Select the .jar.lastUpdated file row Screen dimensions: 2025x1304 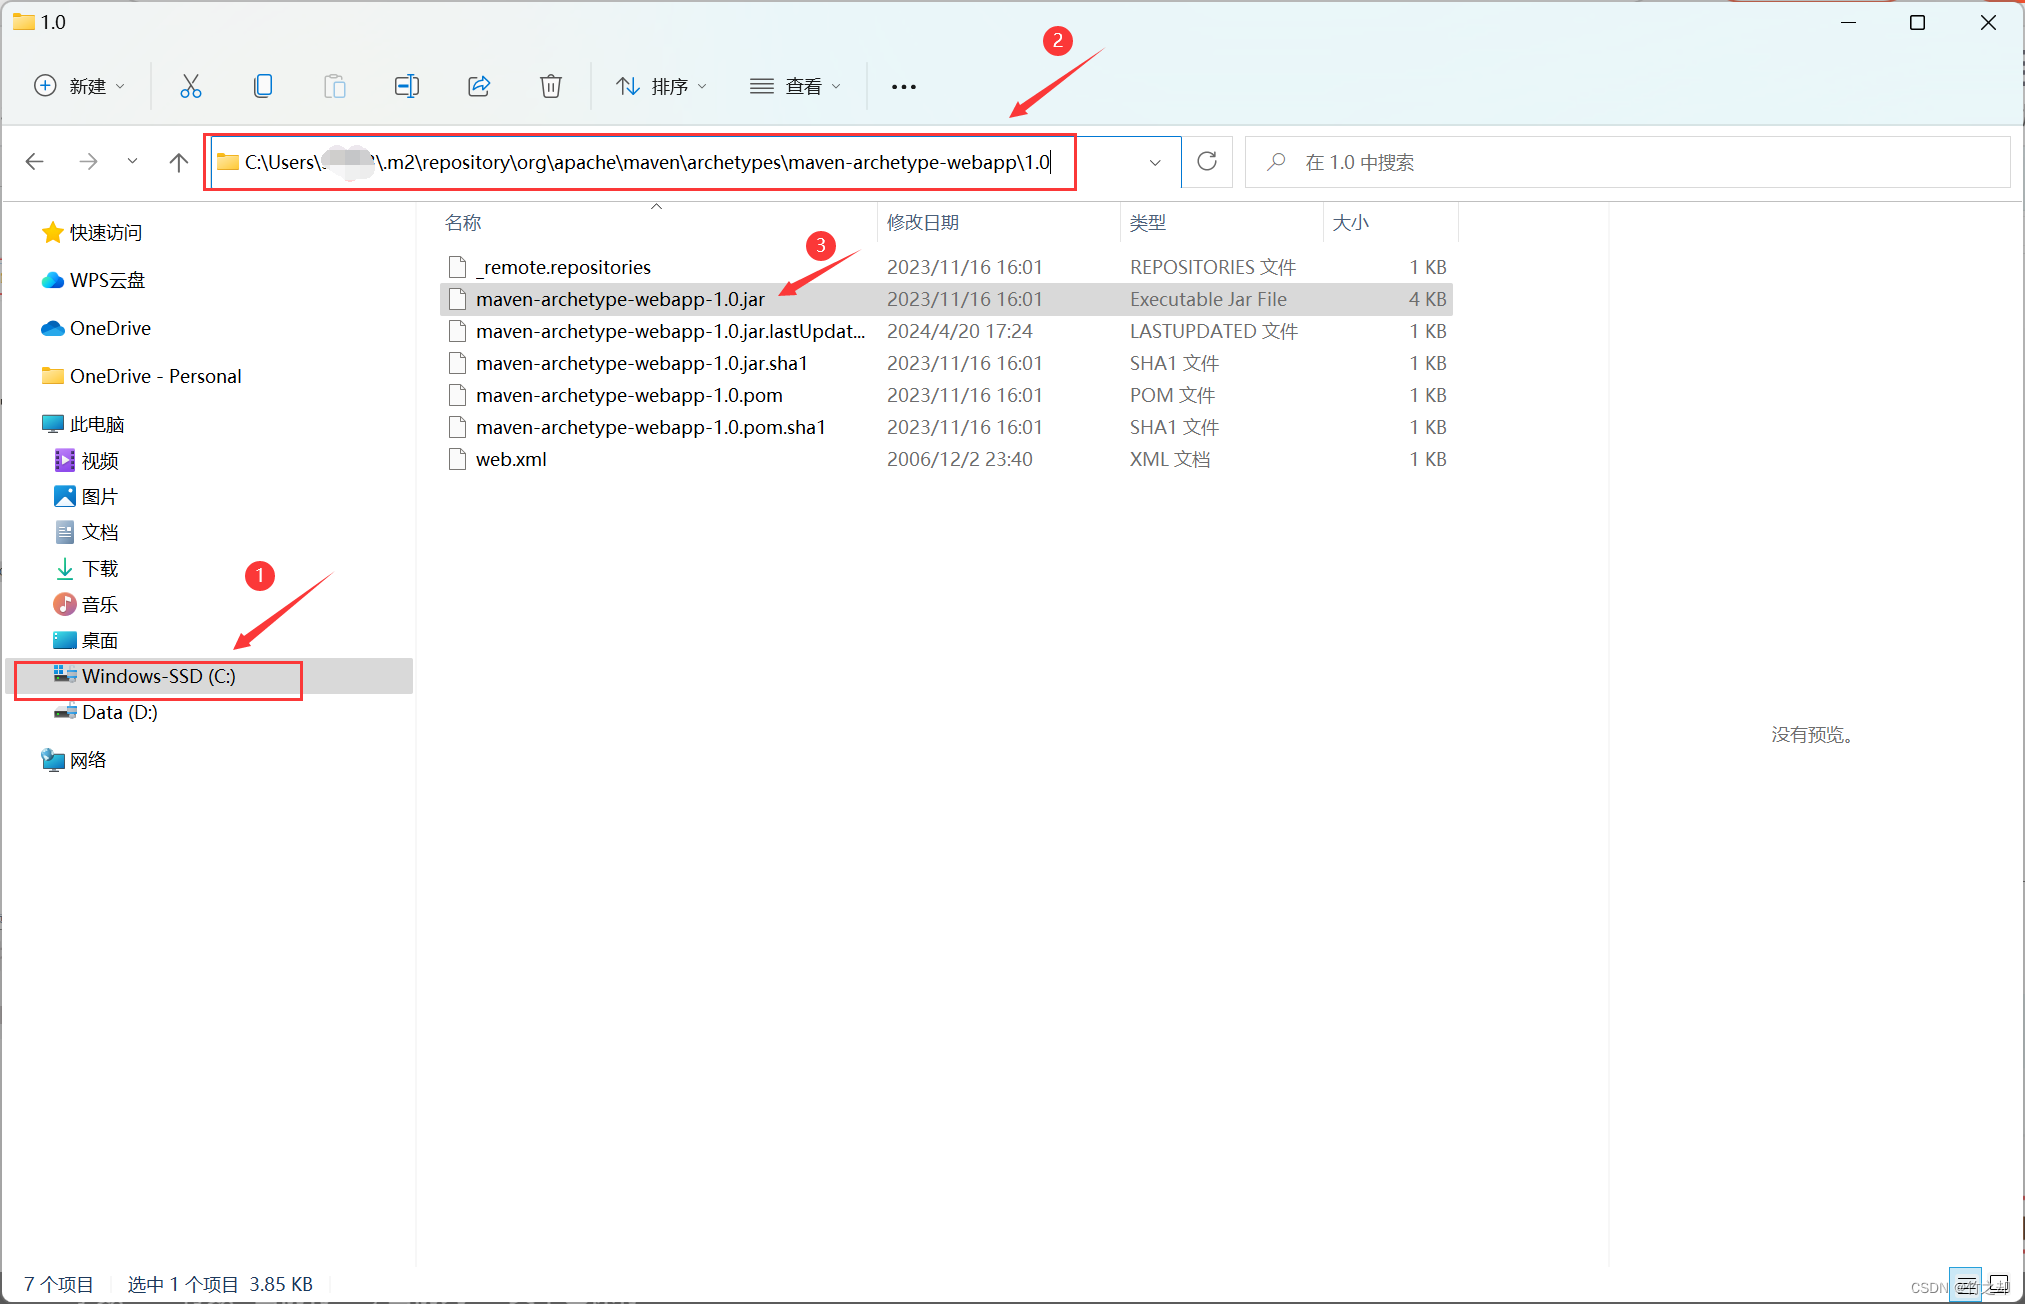946,331
